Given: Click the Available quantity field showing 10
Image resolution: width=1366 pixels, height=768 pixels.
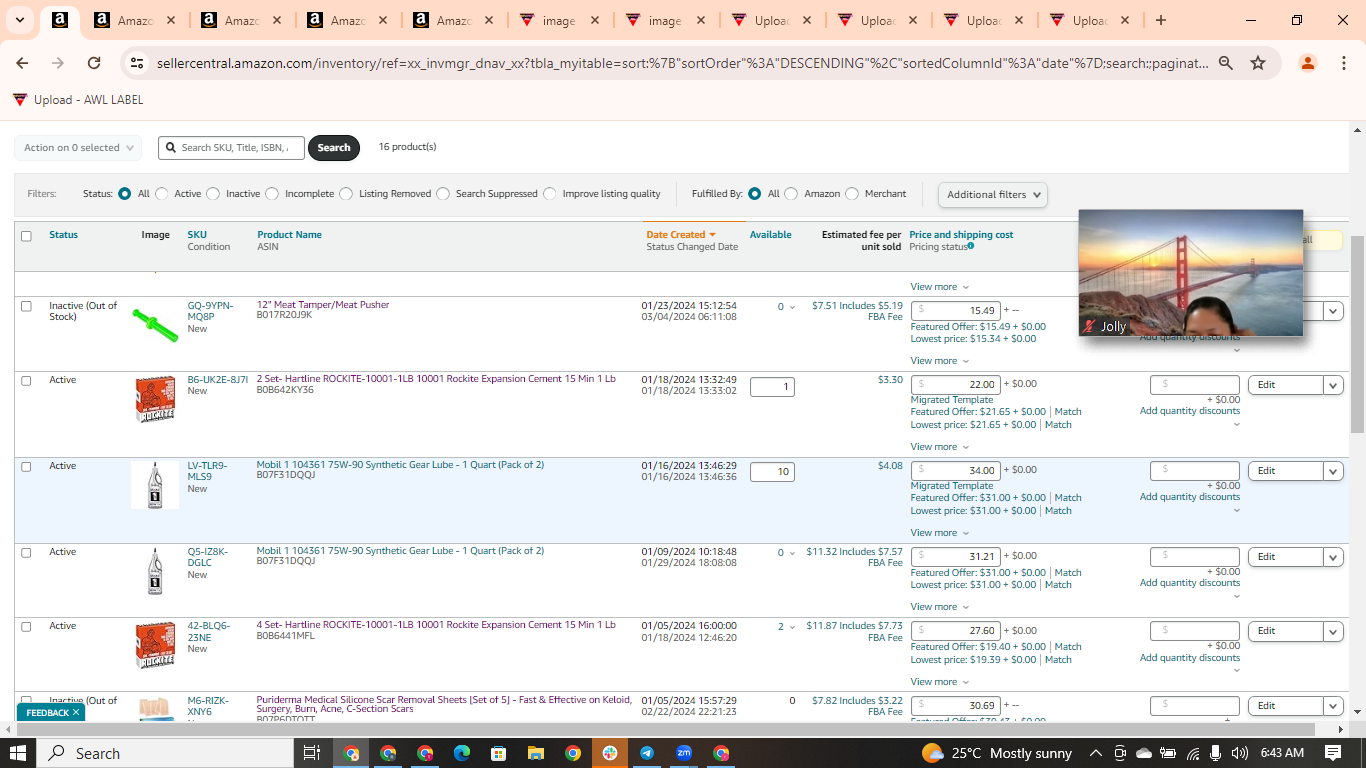Looking at the screenshot, I should coord(772,472).
